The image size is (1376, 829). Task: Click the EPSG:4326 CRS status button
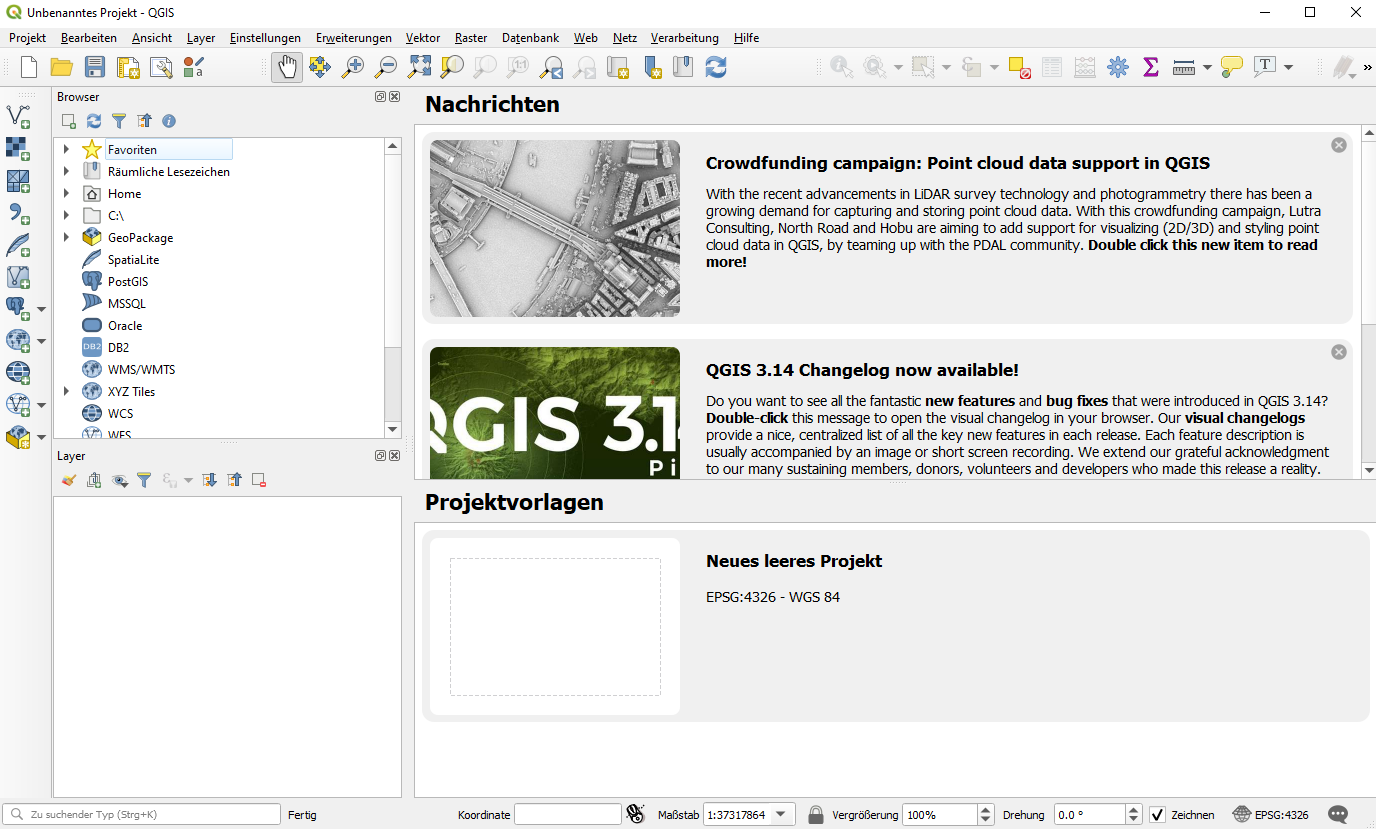pos(1271,814)
